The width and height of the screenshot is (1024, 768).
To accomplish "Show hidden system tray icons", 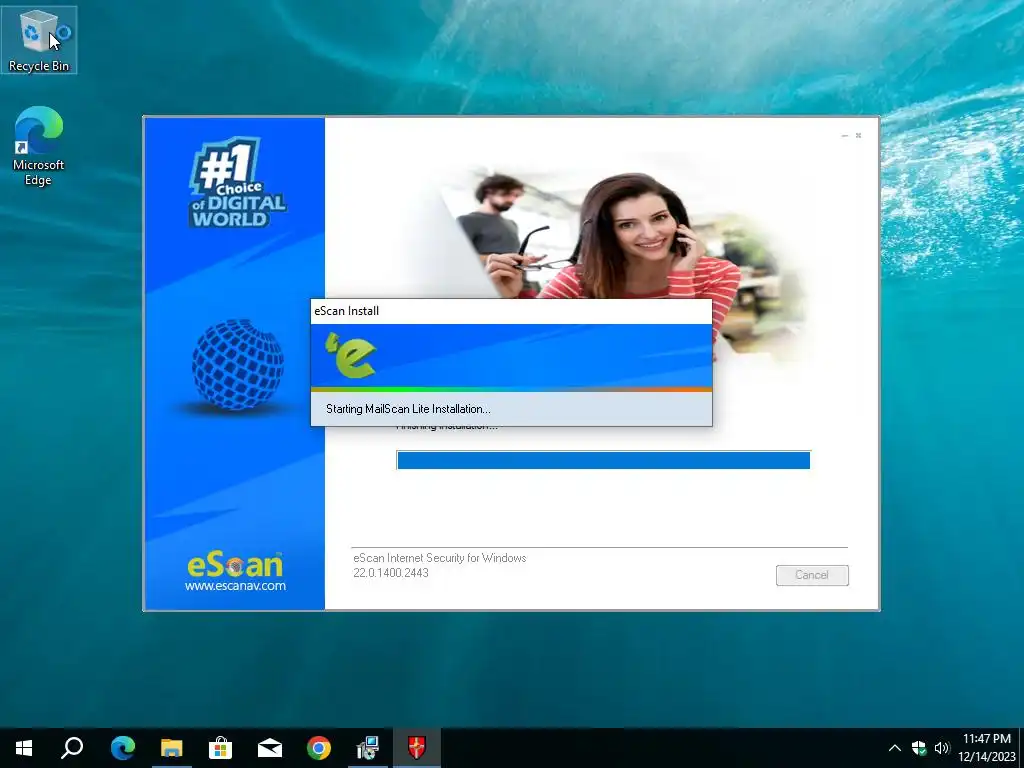I will pyautogui.click(x=895, y=748).
